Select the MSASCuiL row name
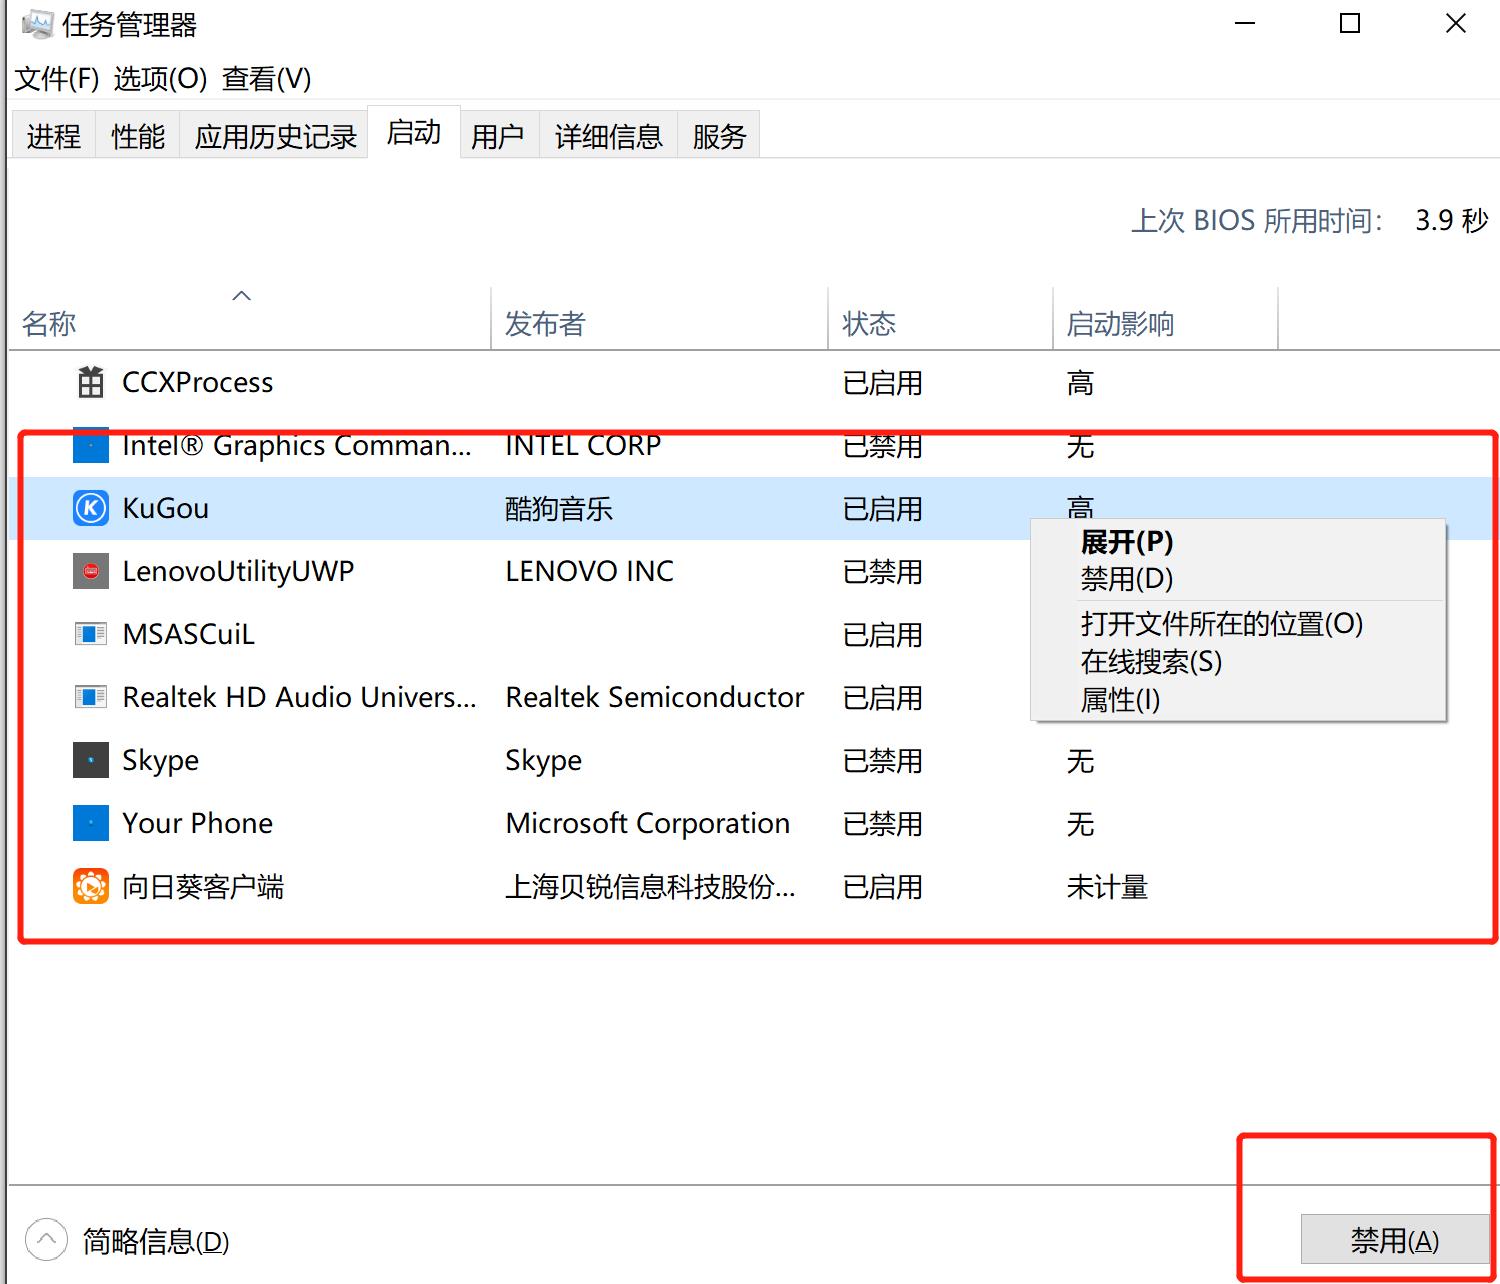The image size is (1500, 1284). coord(188,634)
